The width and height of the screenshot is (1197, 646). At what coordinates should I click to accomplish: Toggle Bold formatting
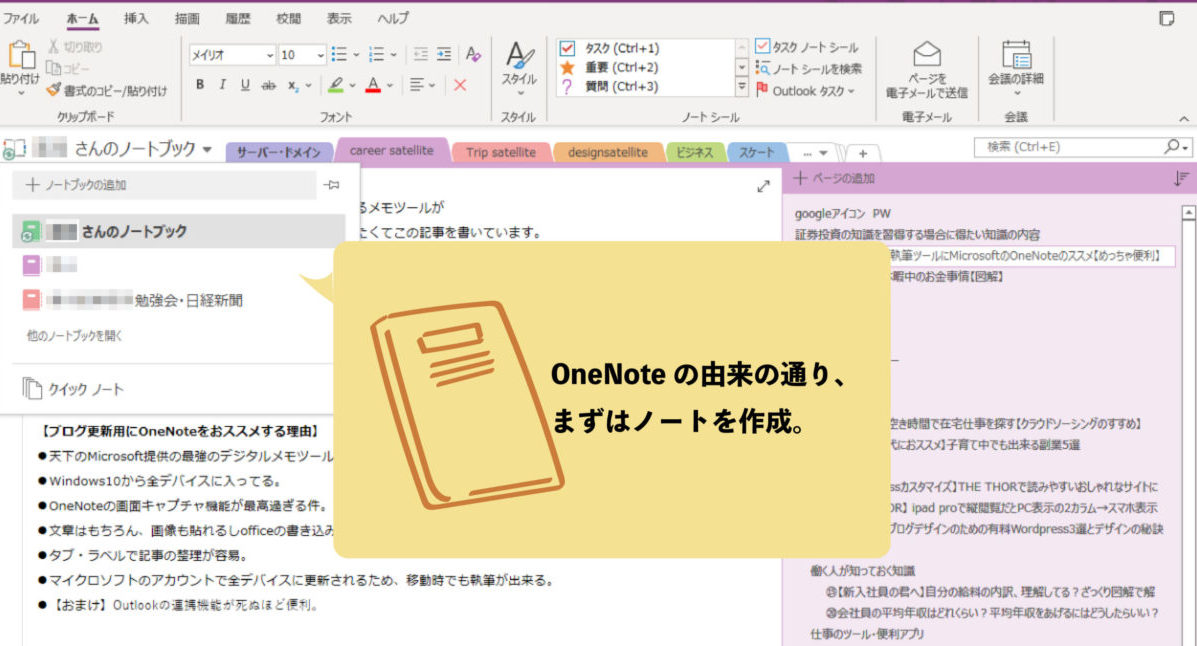click(200, 85)
